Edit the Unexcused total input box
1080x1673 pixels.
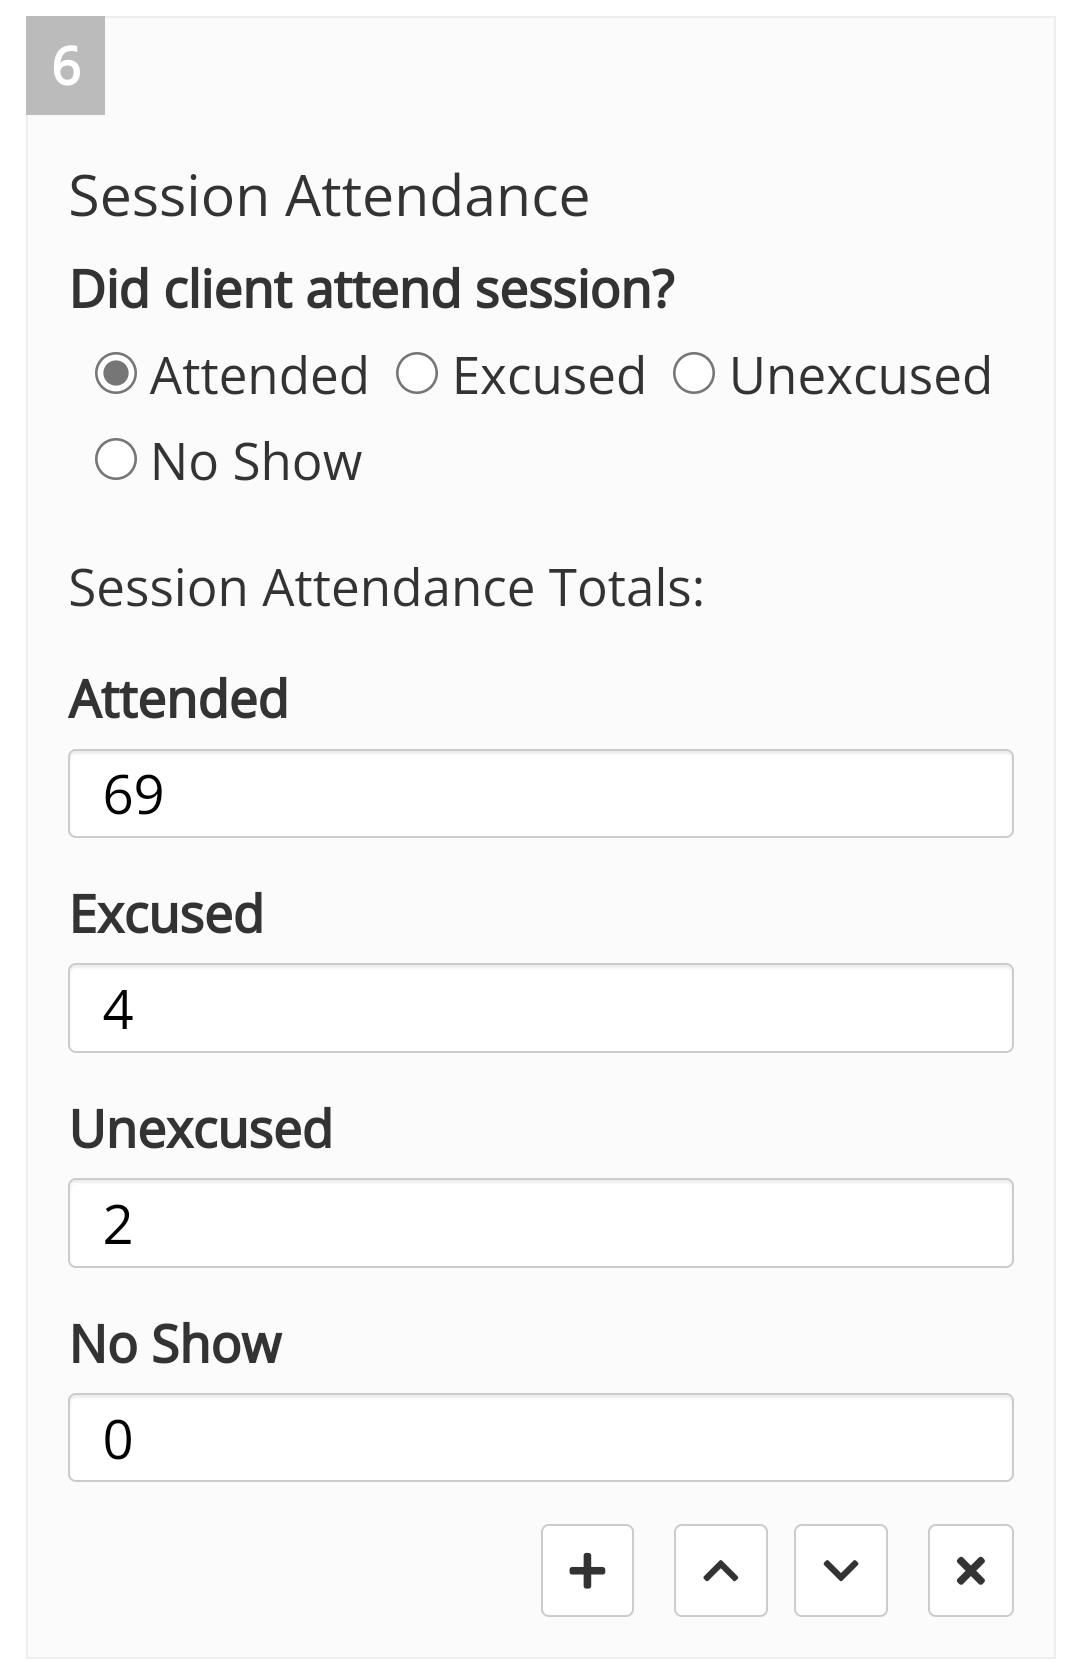click(540, 1223)
